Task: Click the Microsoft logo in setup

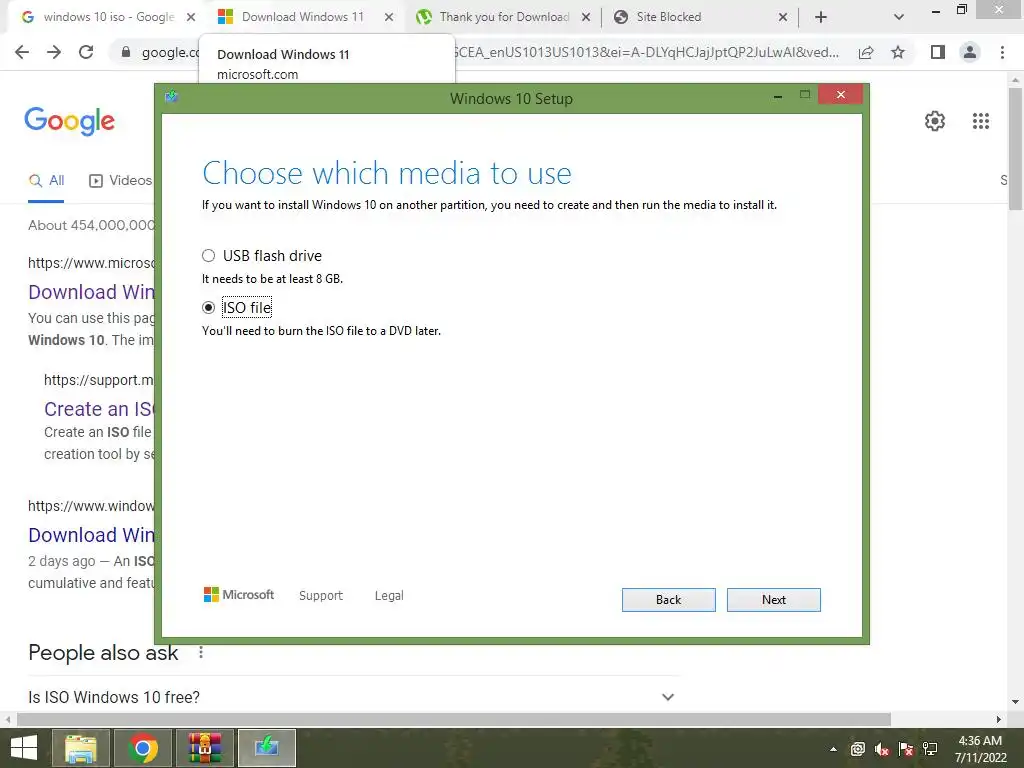Action: pos(239,594)
